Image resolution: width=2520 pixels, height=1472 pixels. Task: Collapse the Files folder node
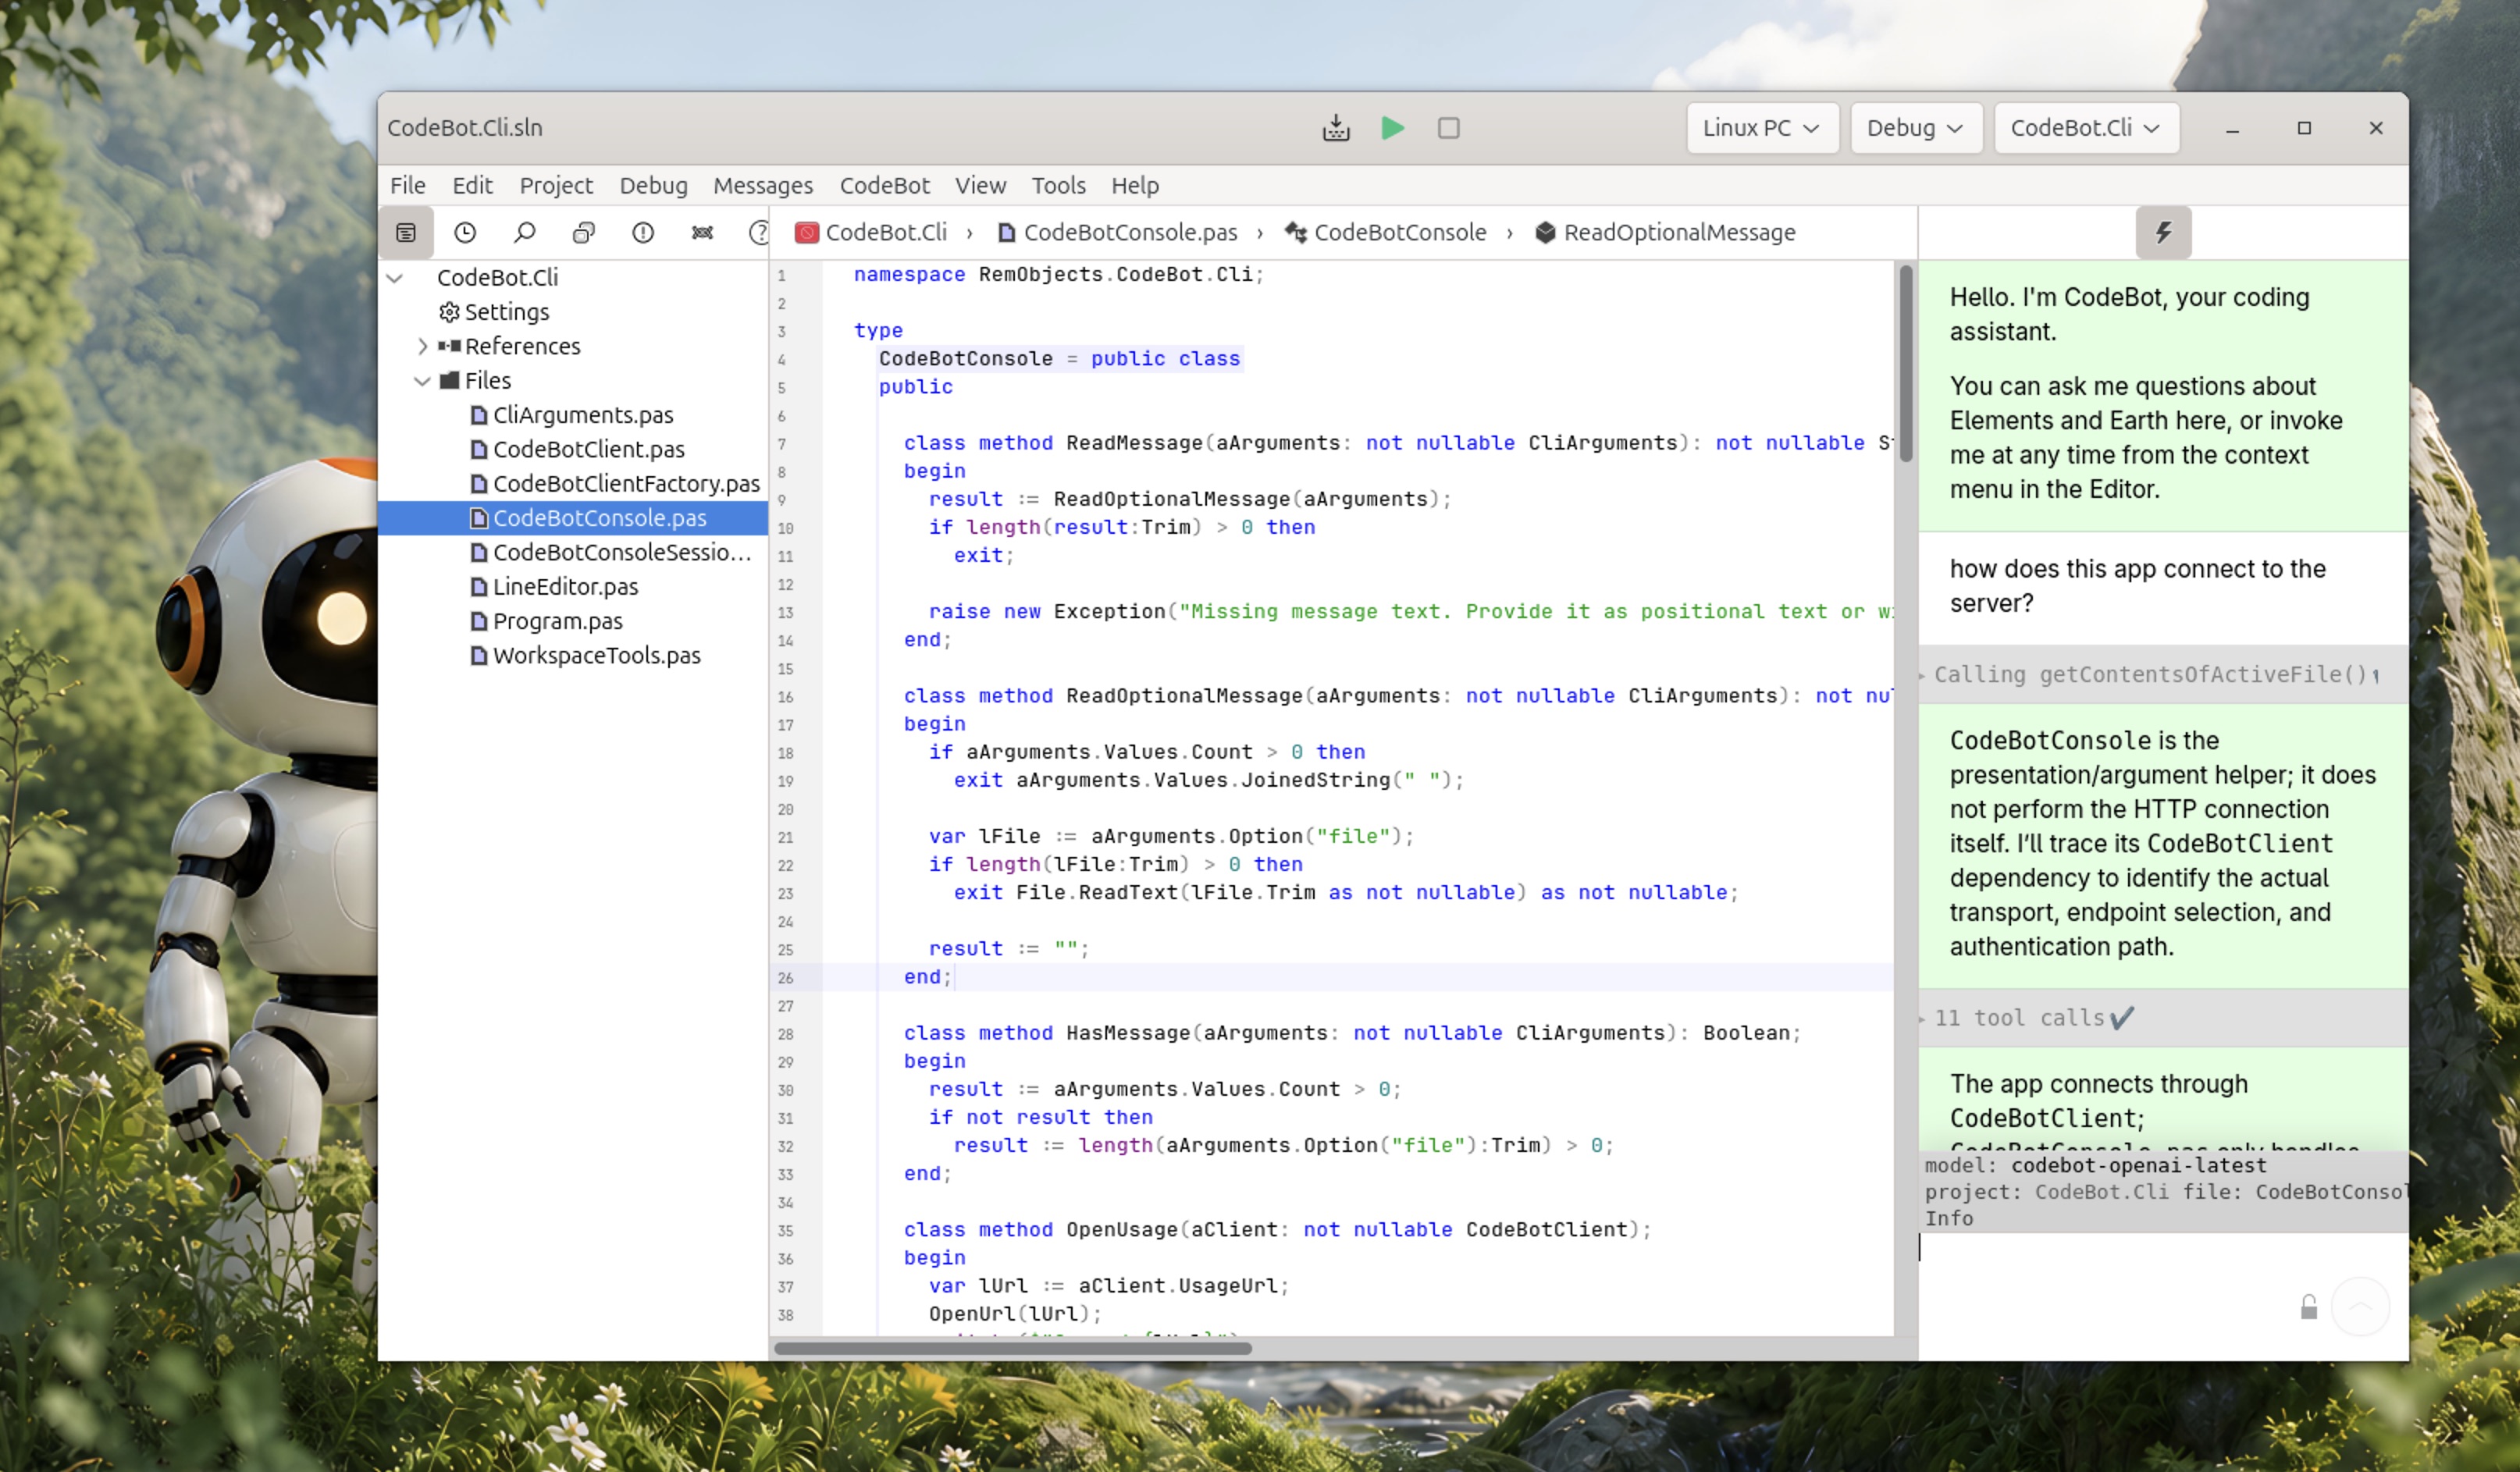[x=422, y=381]
